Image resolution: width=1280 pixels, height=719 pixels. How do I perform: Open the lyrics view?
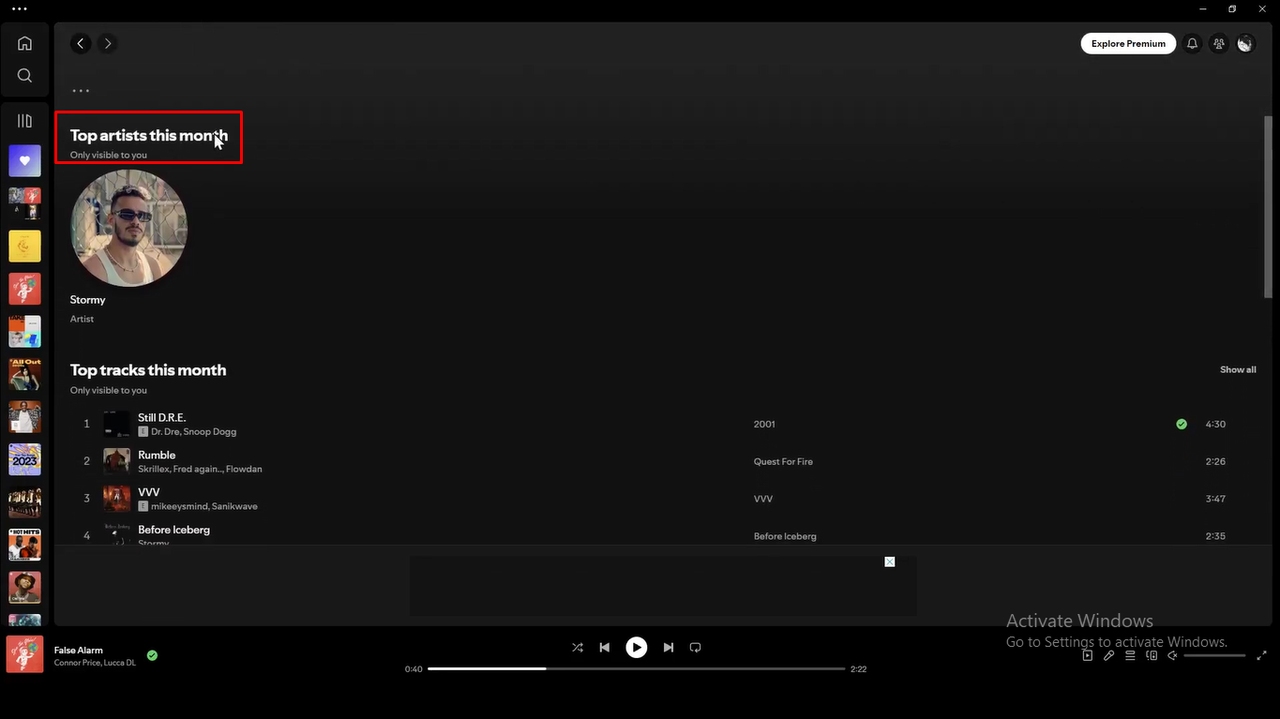point(1108,655)
